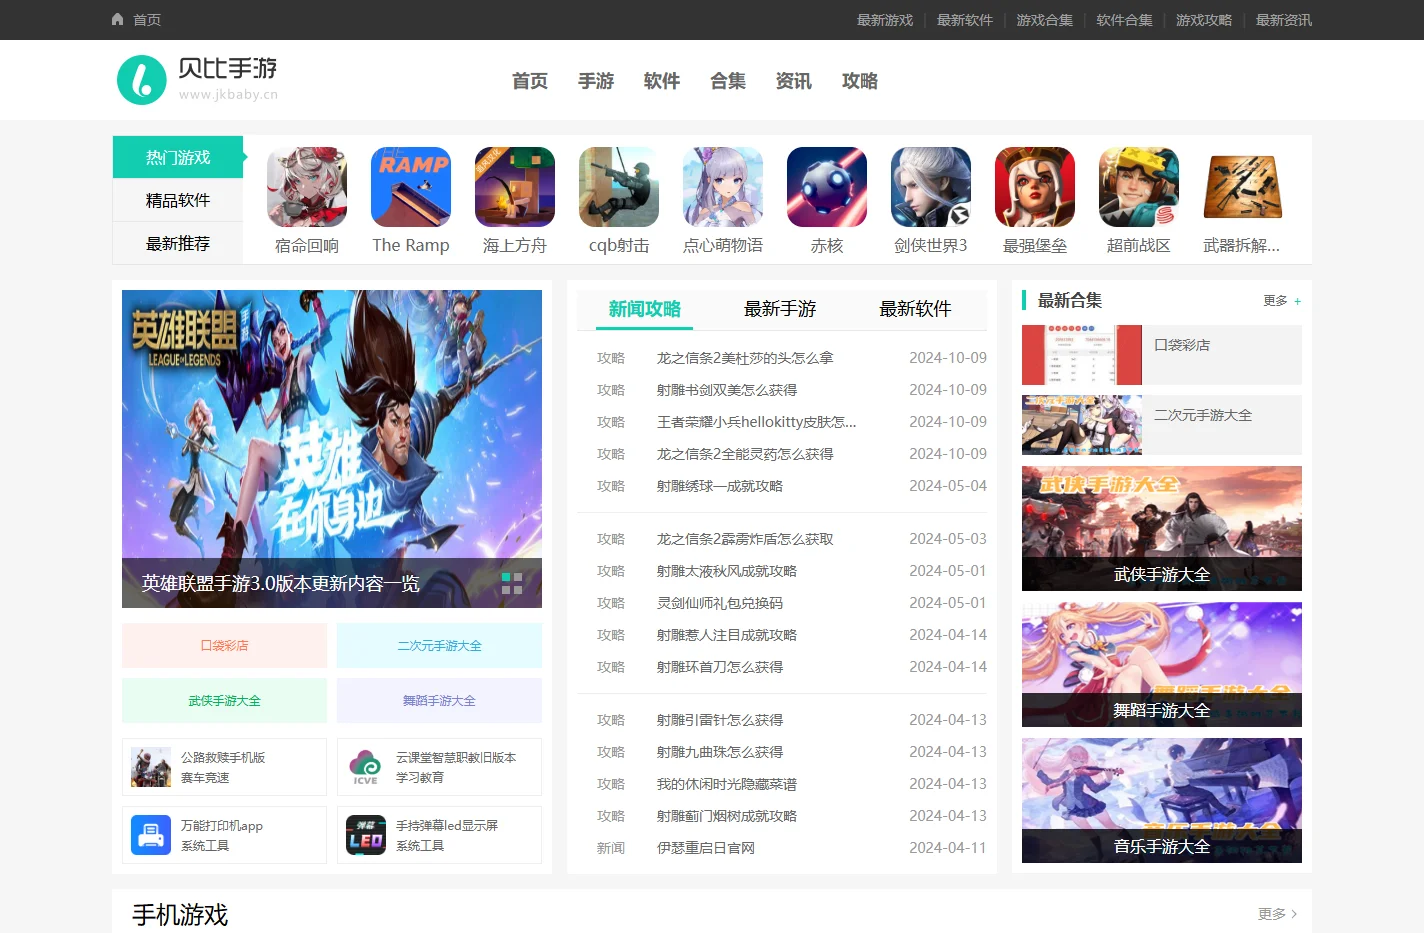This screenshot has width=1424, height=933.
Task: Open news 伊瑟重启日官网
Action: click(x=706, y=848)
